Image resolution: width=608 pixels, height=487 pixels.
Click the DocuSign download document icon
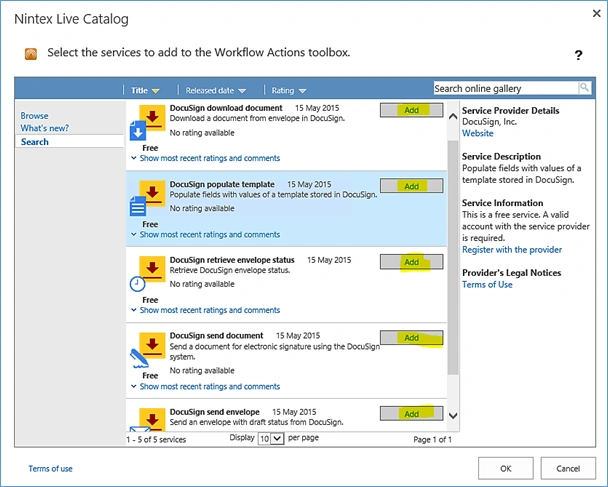[x=147, y=122]
